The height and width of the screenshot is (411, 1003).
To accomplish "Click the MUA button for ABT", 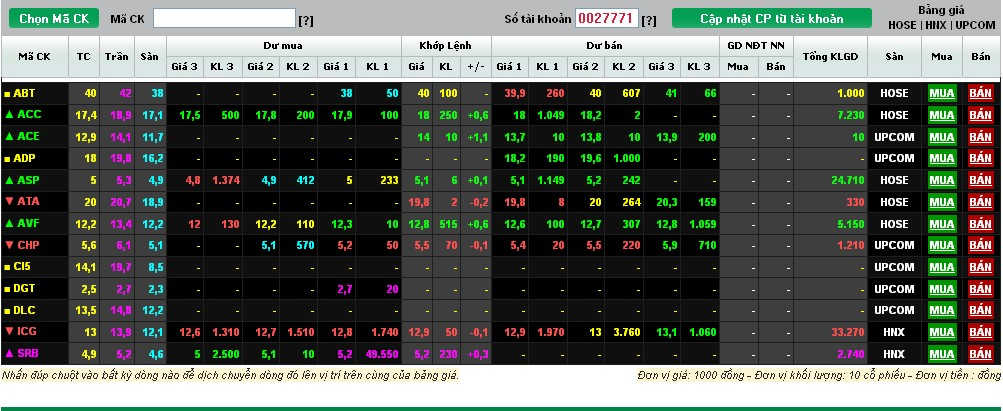I will (941, 93).
